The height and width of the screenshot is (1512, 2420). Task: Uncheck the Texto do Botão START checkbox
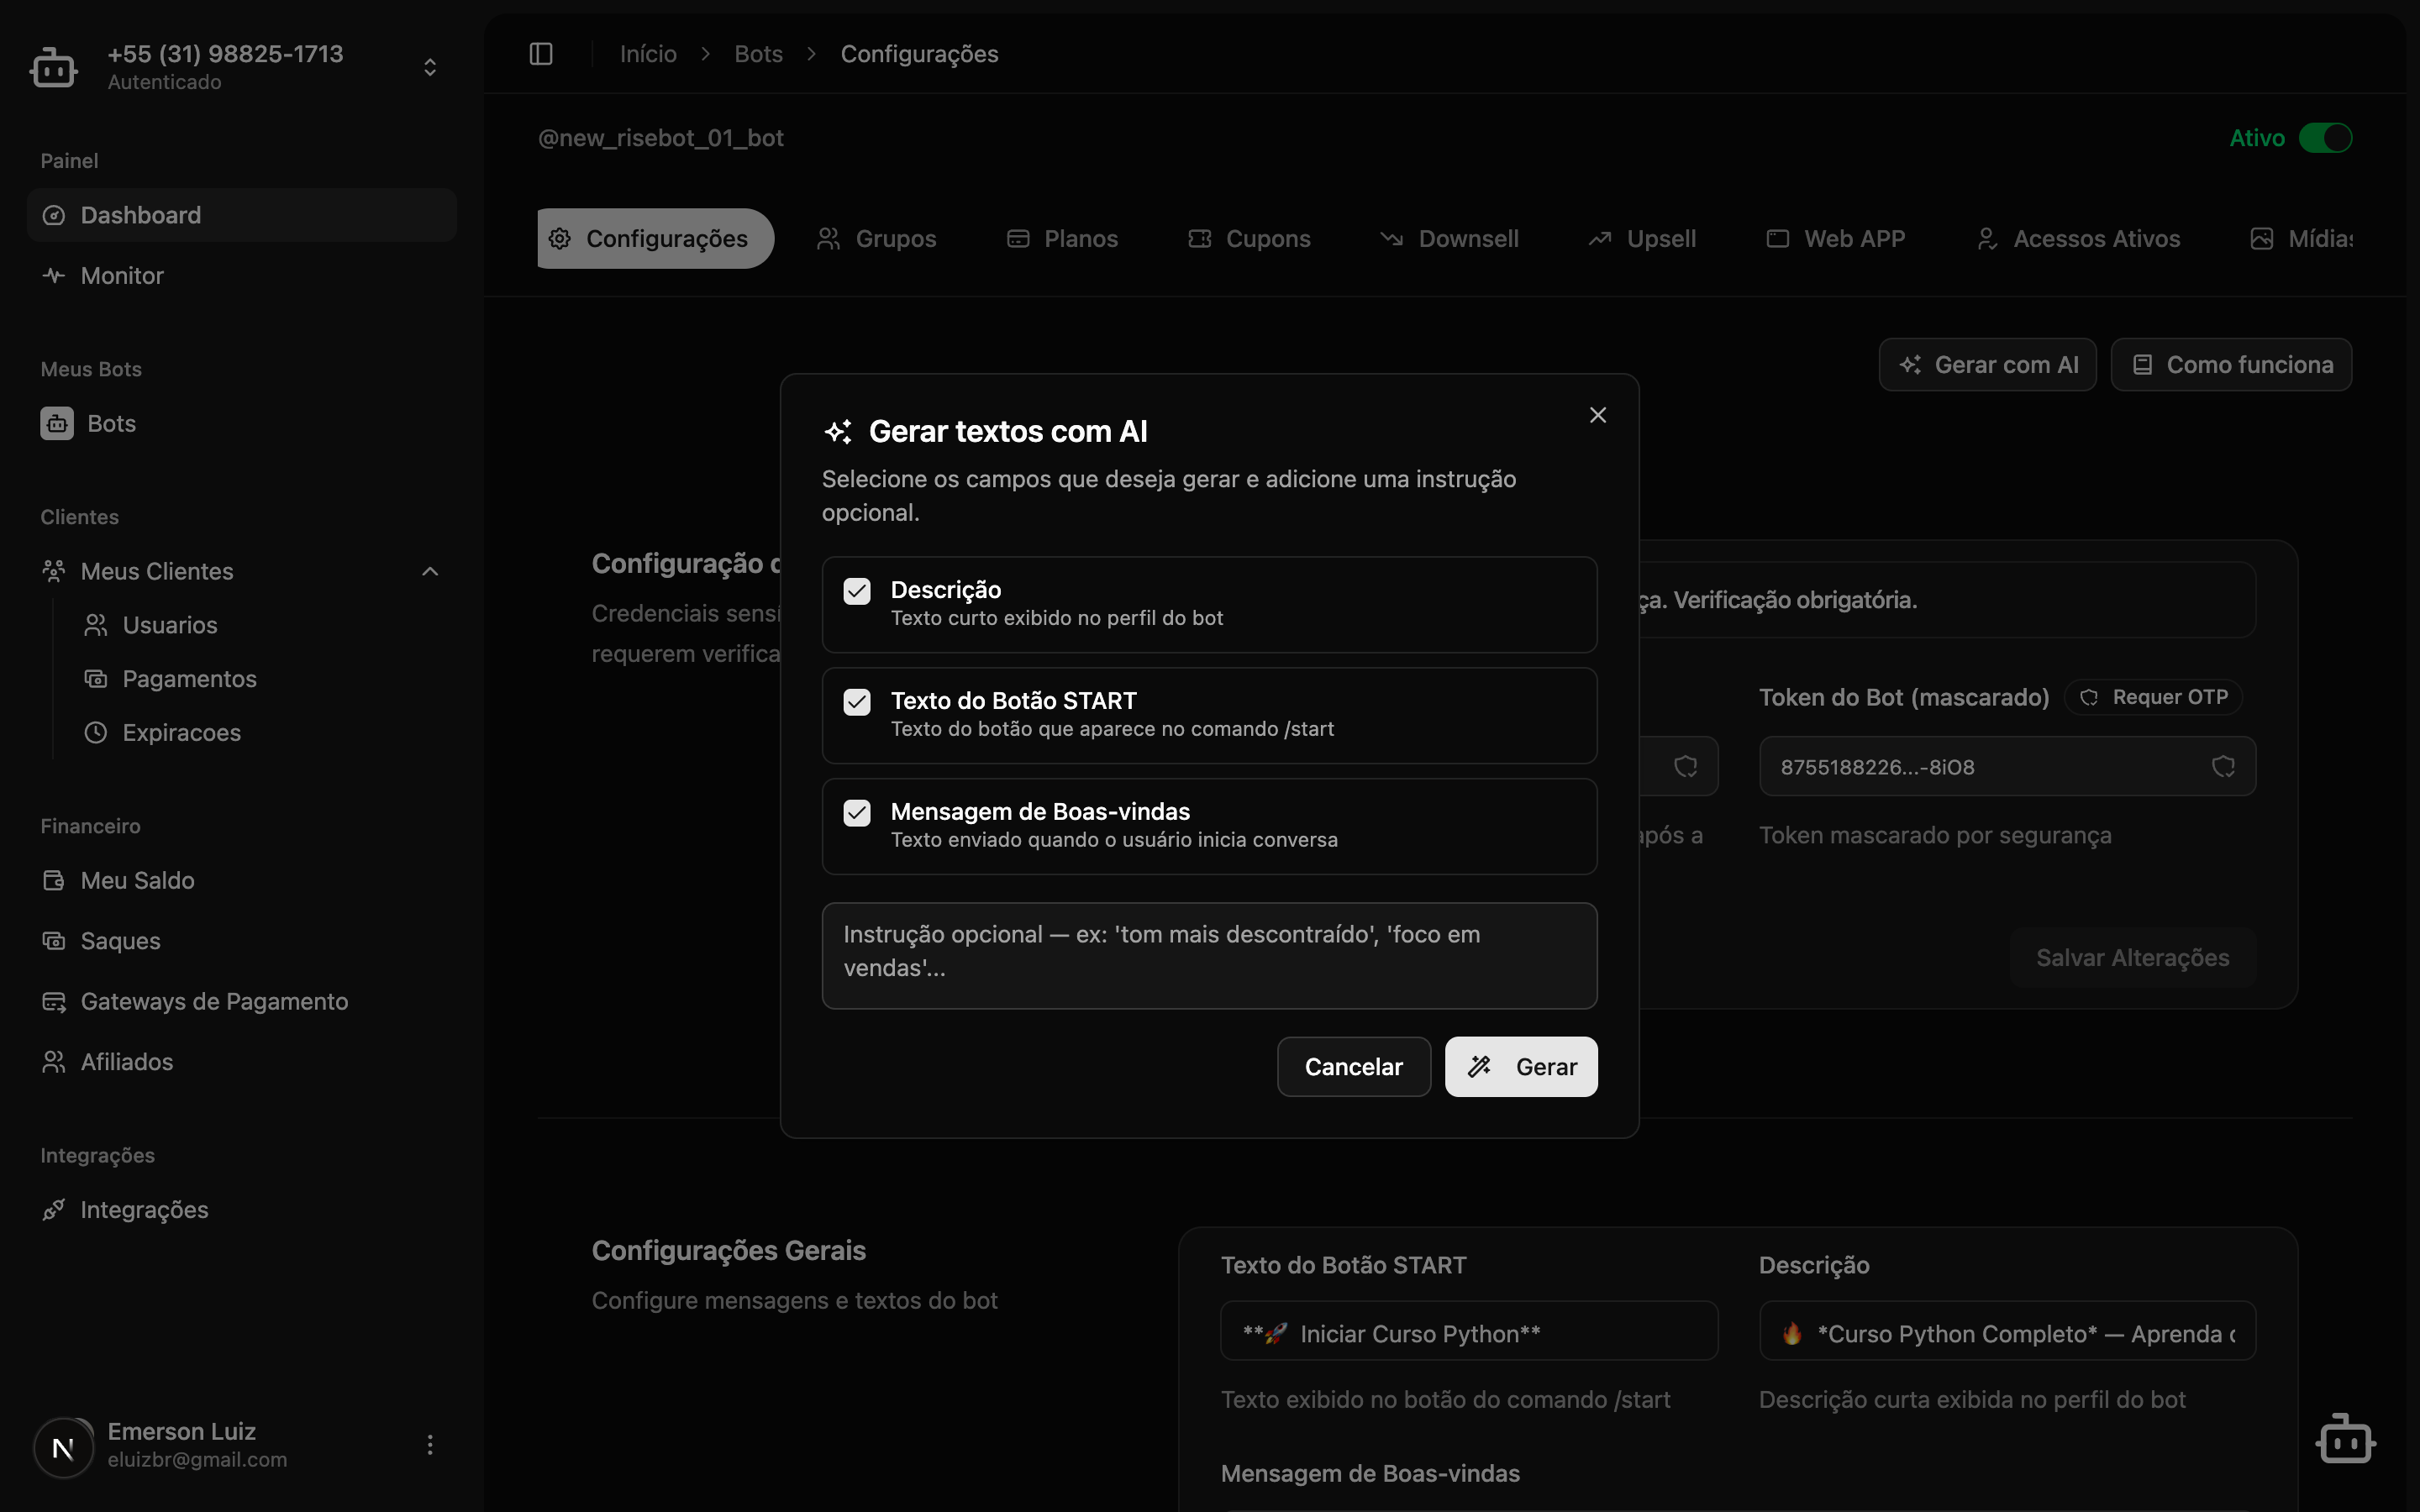[857, 702]
